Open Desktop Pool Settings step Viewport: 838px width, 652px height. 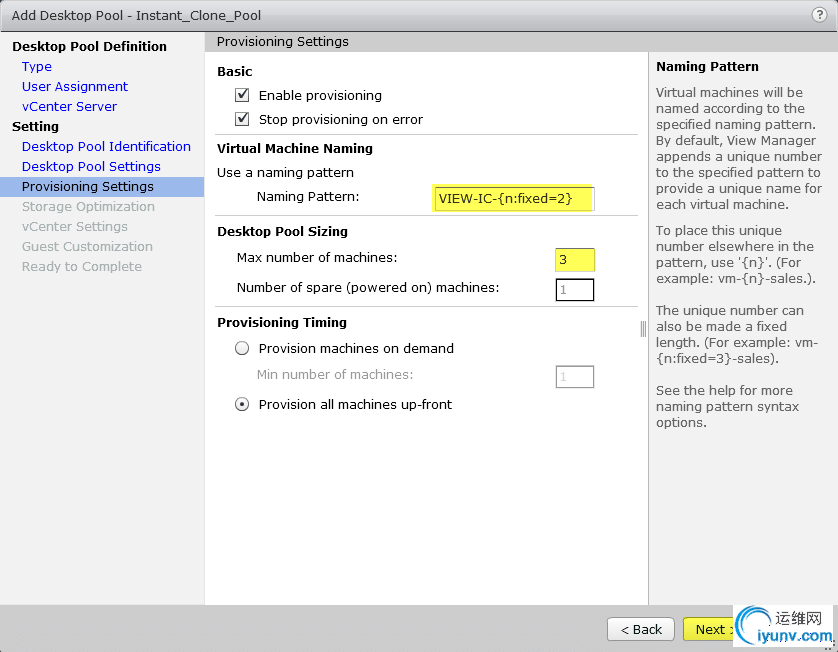[x=91, y=166]
